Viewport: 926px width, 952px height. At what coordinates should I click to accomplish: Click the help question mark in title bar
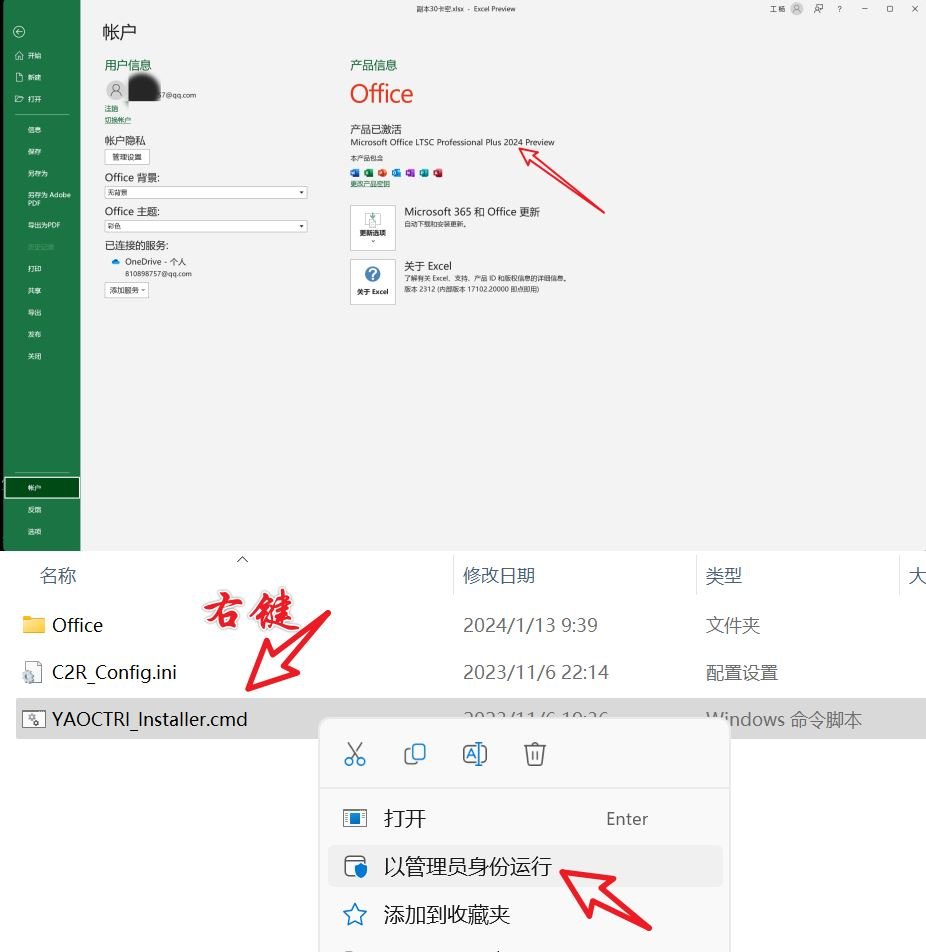click(x=839, y=9)
